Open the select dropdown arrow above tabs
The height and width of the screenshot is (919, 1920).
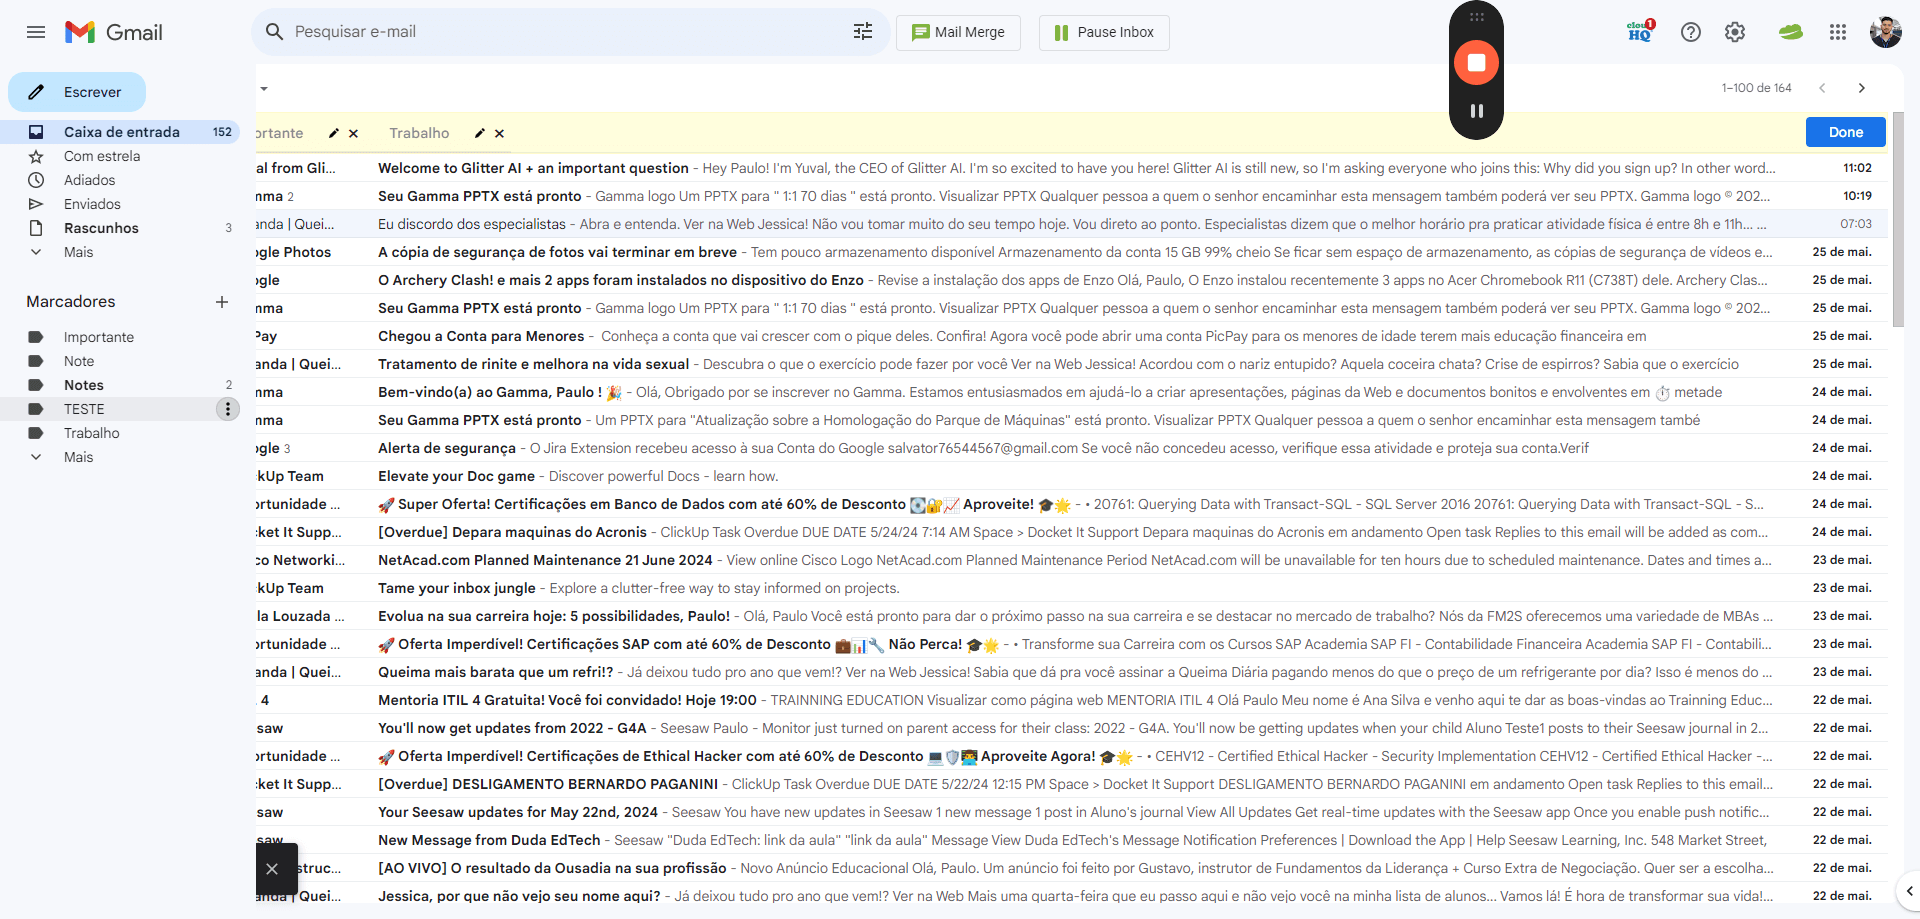point(264,88)
